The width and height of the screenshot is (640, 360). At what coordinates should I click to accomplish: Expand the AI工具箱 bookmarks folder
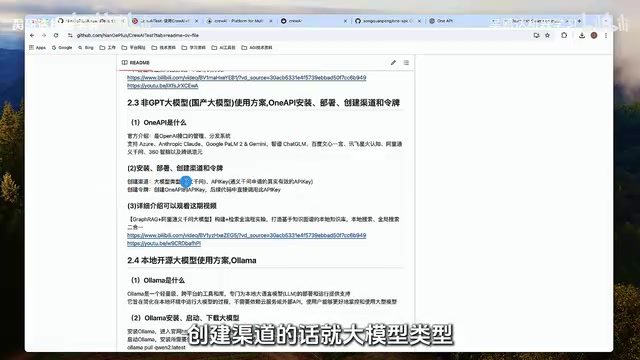[x=223, y=48]
